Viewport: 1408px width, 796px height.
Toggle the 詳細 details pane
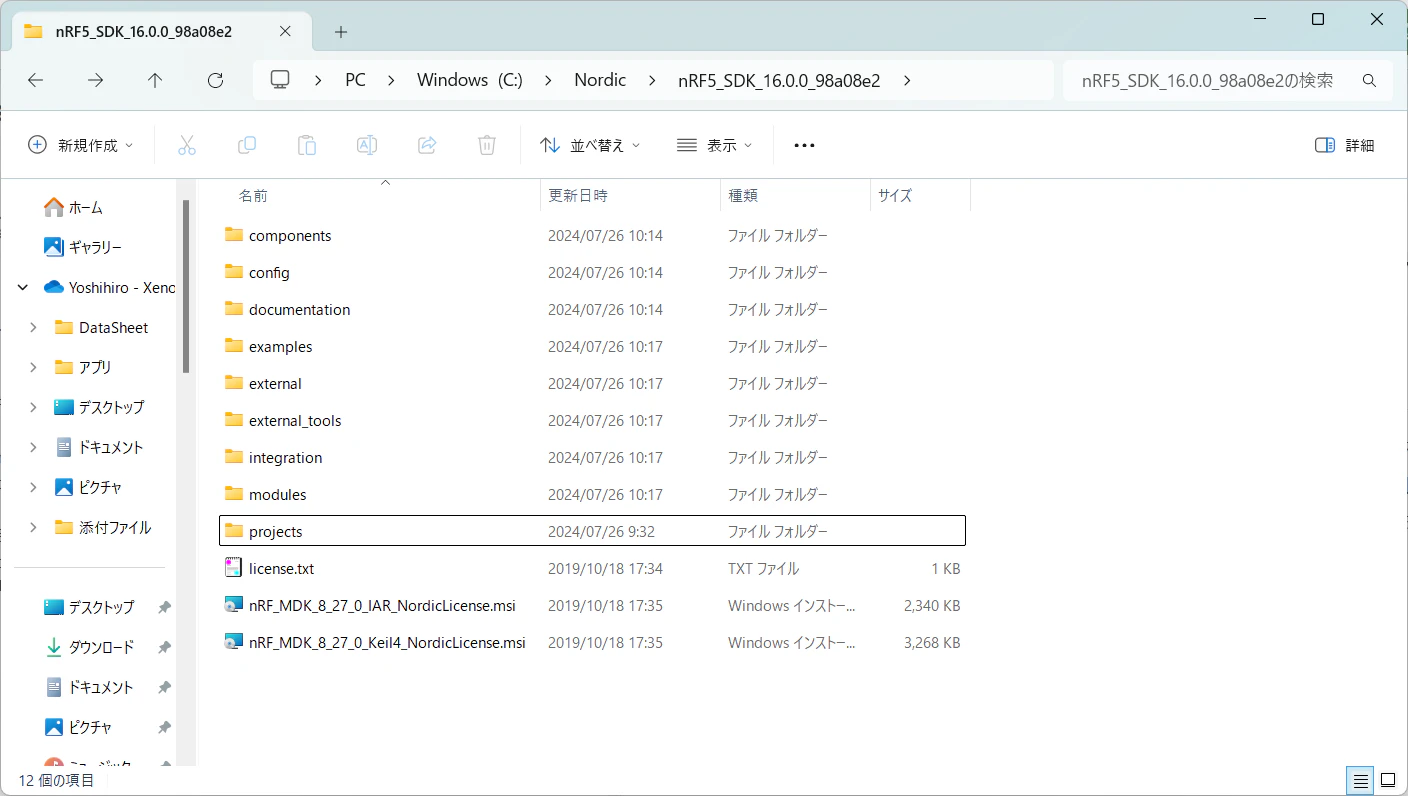coord(1345,145)
